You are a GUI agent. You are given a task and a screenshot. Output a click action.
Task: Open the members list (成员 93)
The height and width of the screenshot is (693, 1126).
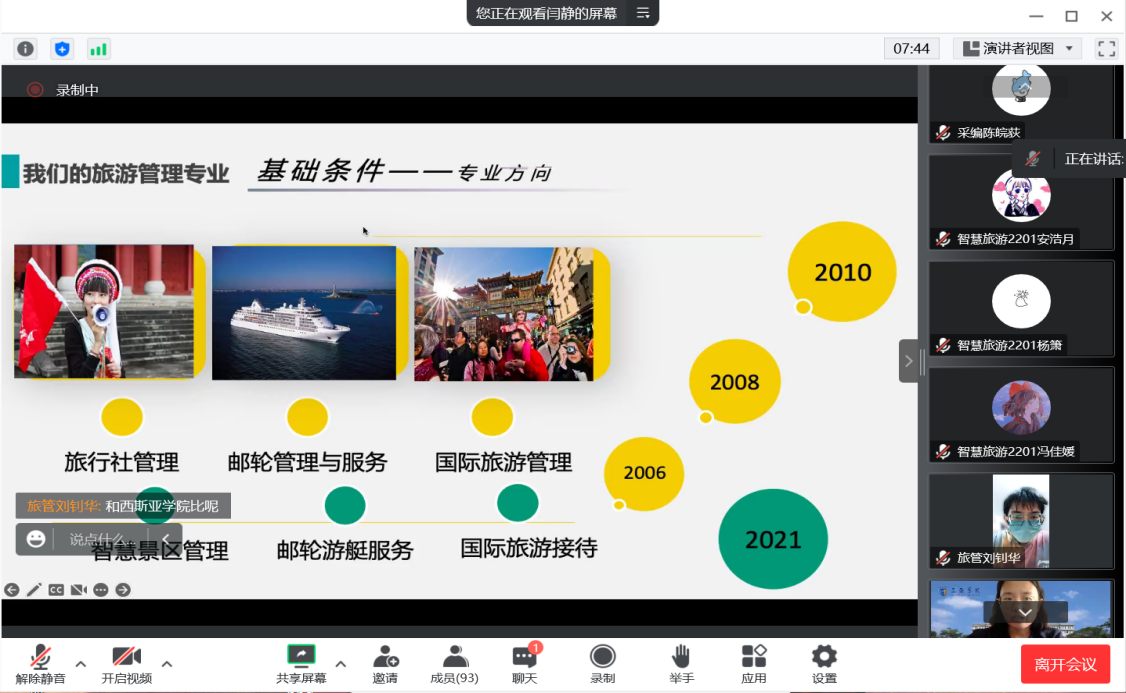click(x=455, y=664)
